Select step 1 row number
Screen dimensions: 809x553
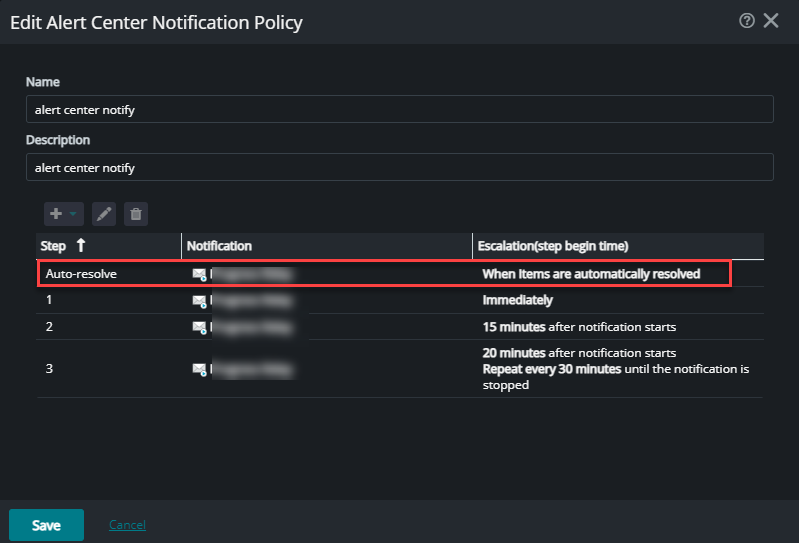click(49, 300)
